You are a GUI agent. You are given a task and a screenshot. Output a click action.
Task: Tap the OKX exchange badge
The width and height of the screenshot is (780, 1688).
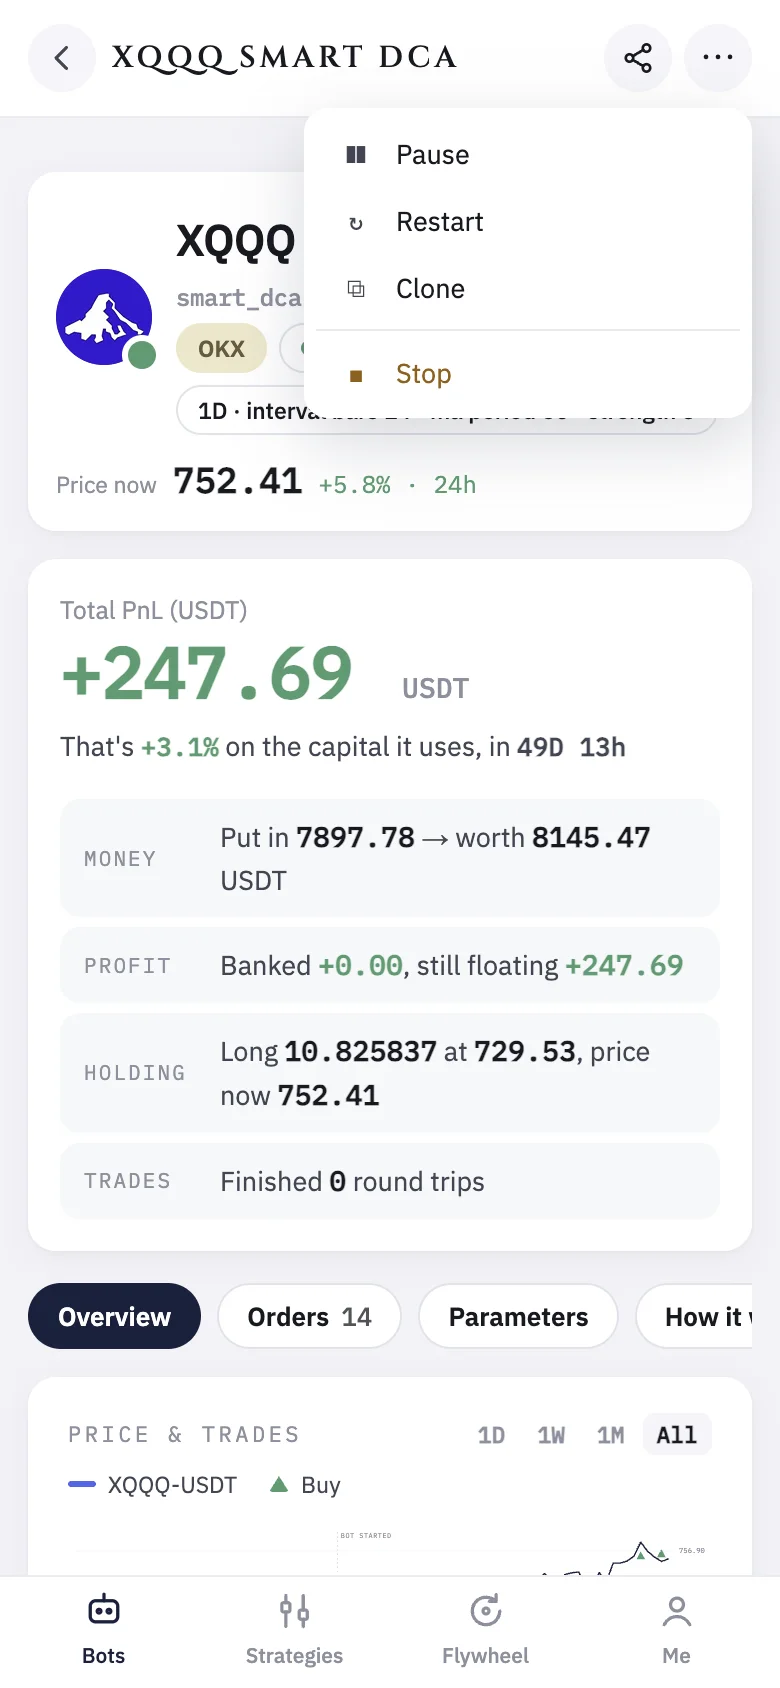click(x=221, y=349)
